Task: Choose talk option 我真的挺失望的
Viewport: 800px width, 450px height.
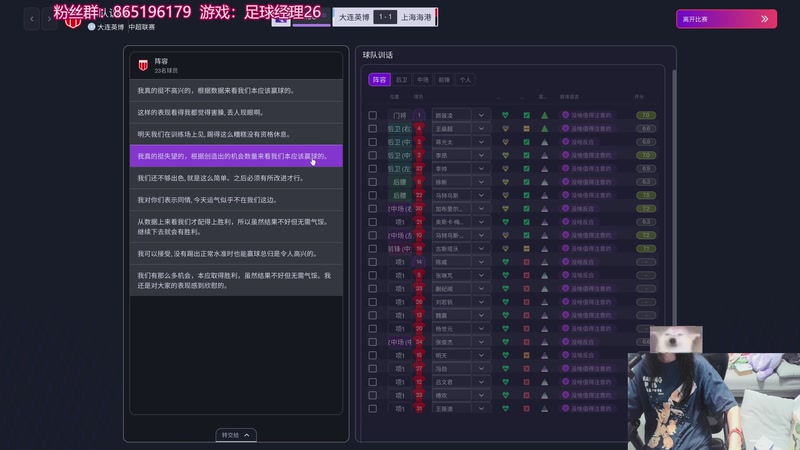Action: (x=236, y=156)
